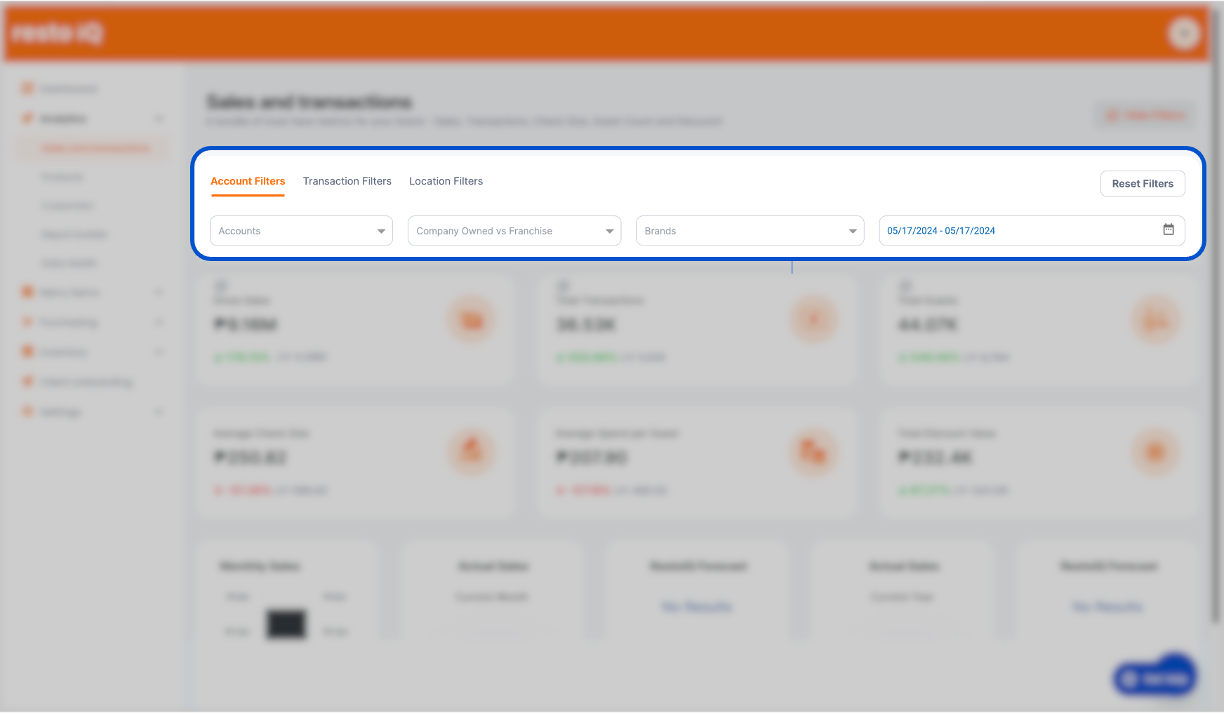This screenshot has width=1224, height=714.
Task: Click the Reset Filters button
Action: pos(1142,183)
